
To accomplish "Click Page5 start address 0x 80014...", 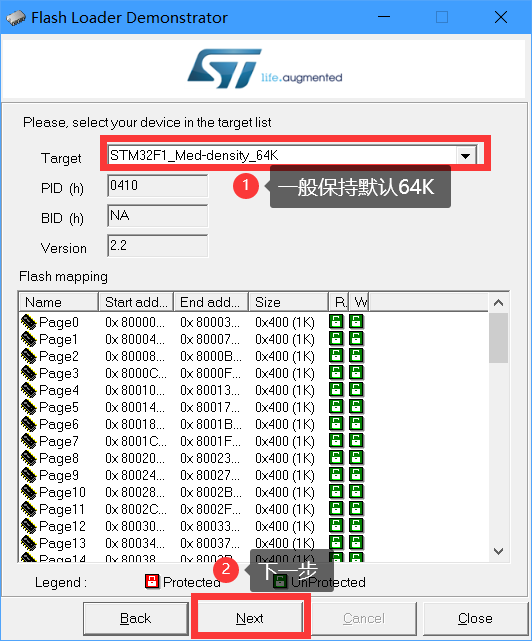I will coord(135,407).
